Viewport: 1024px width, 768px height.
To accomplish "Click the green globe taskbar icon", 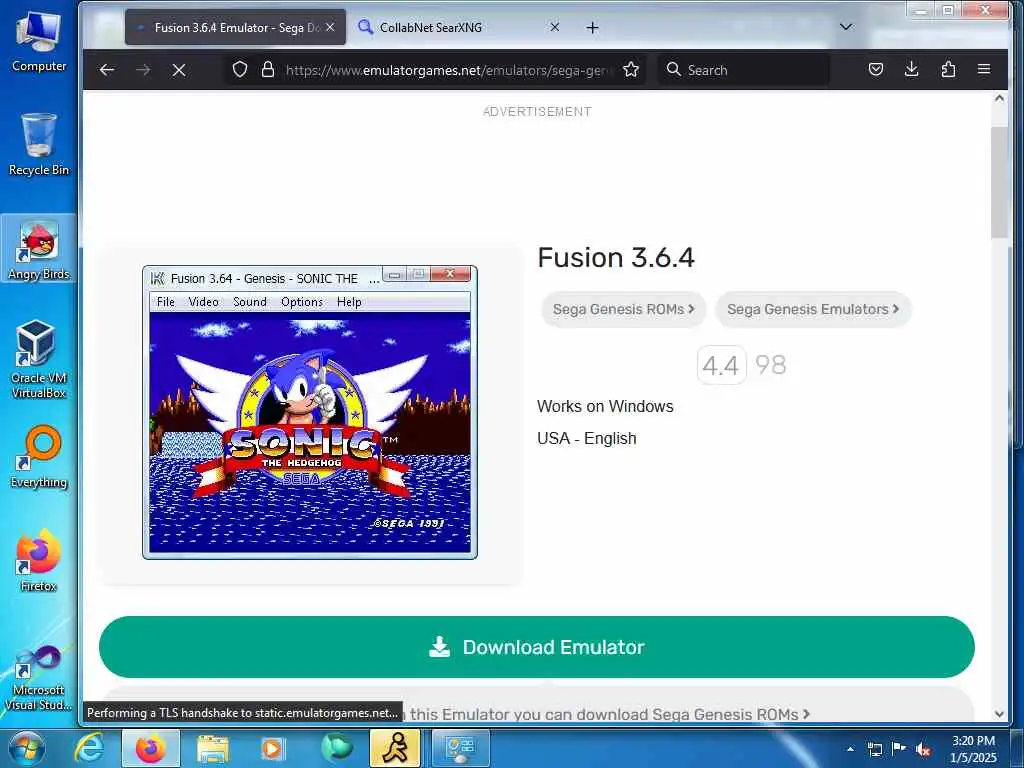I will pyautogui.click(x=336, y=748).
